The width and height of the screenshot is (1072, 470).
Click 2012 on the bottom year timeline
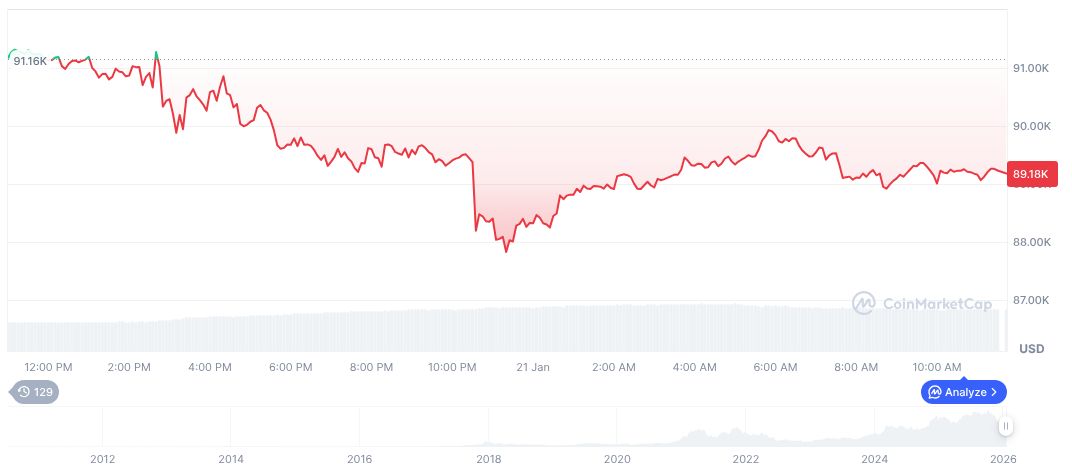click(102, 459)
